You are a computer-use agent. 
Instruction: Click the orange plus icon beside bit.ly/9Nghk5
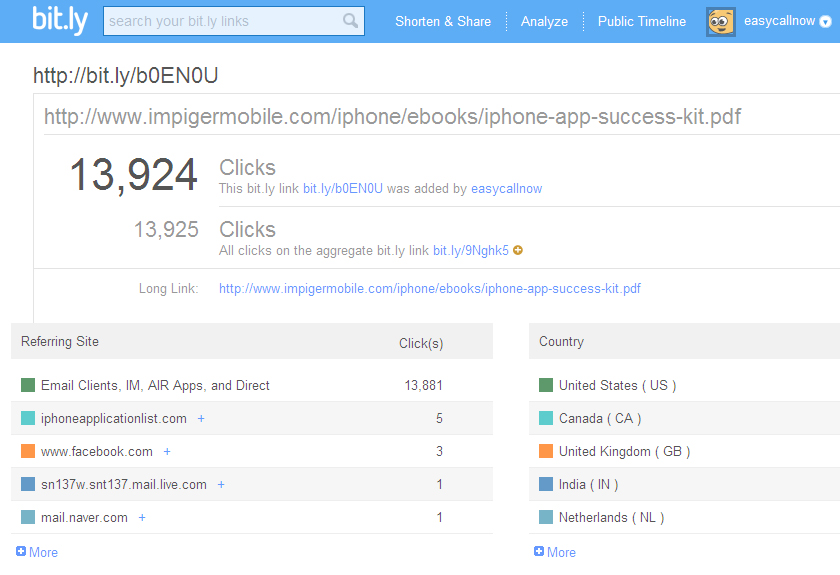coord(518,251)
